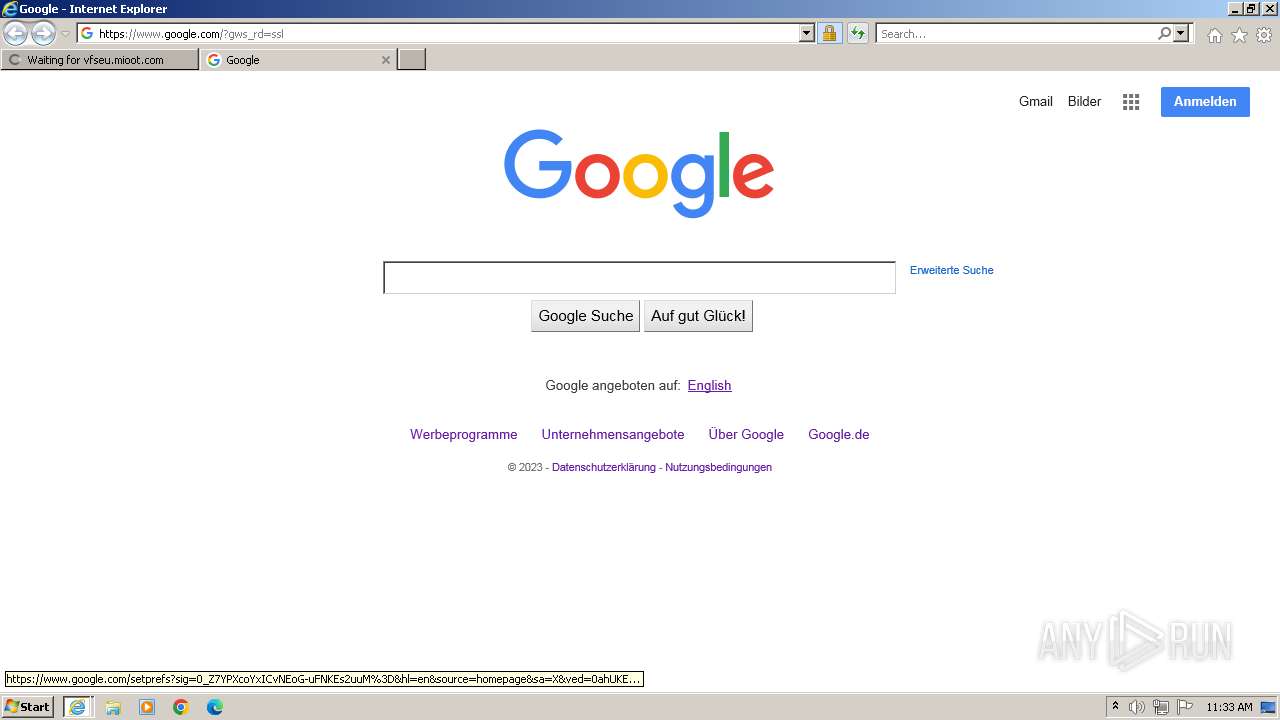Click the Google logo

(639, 173)
